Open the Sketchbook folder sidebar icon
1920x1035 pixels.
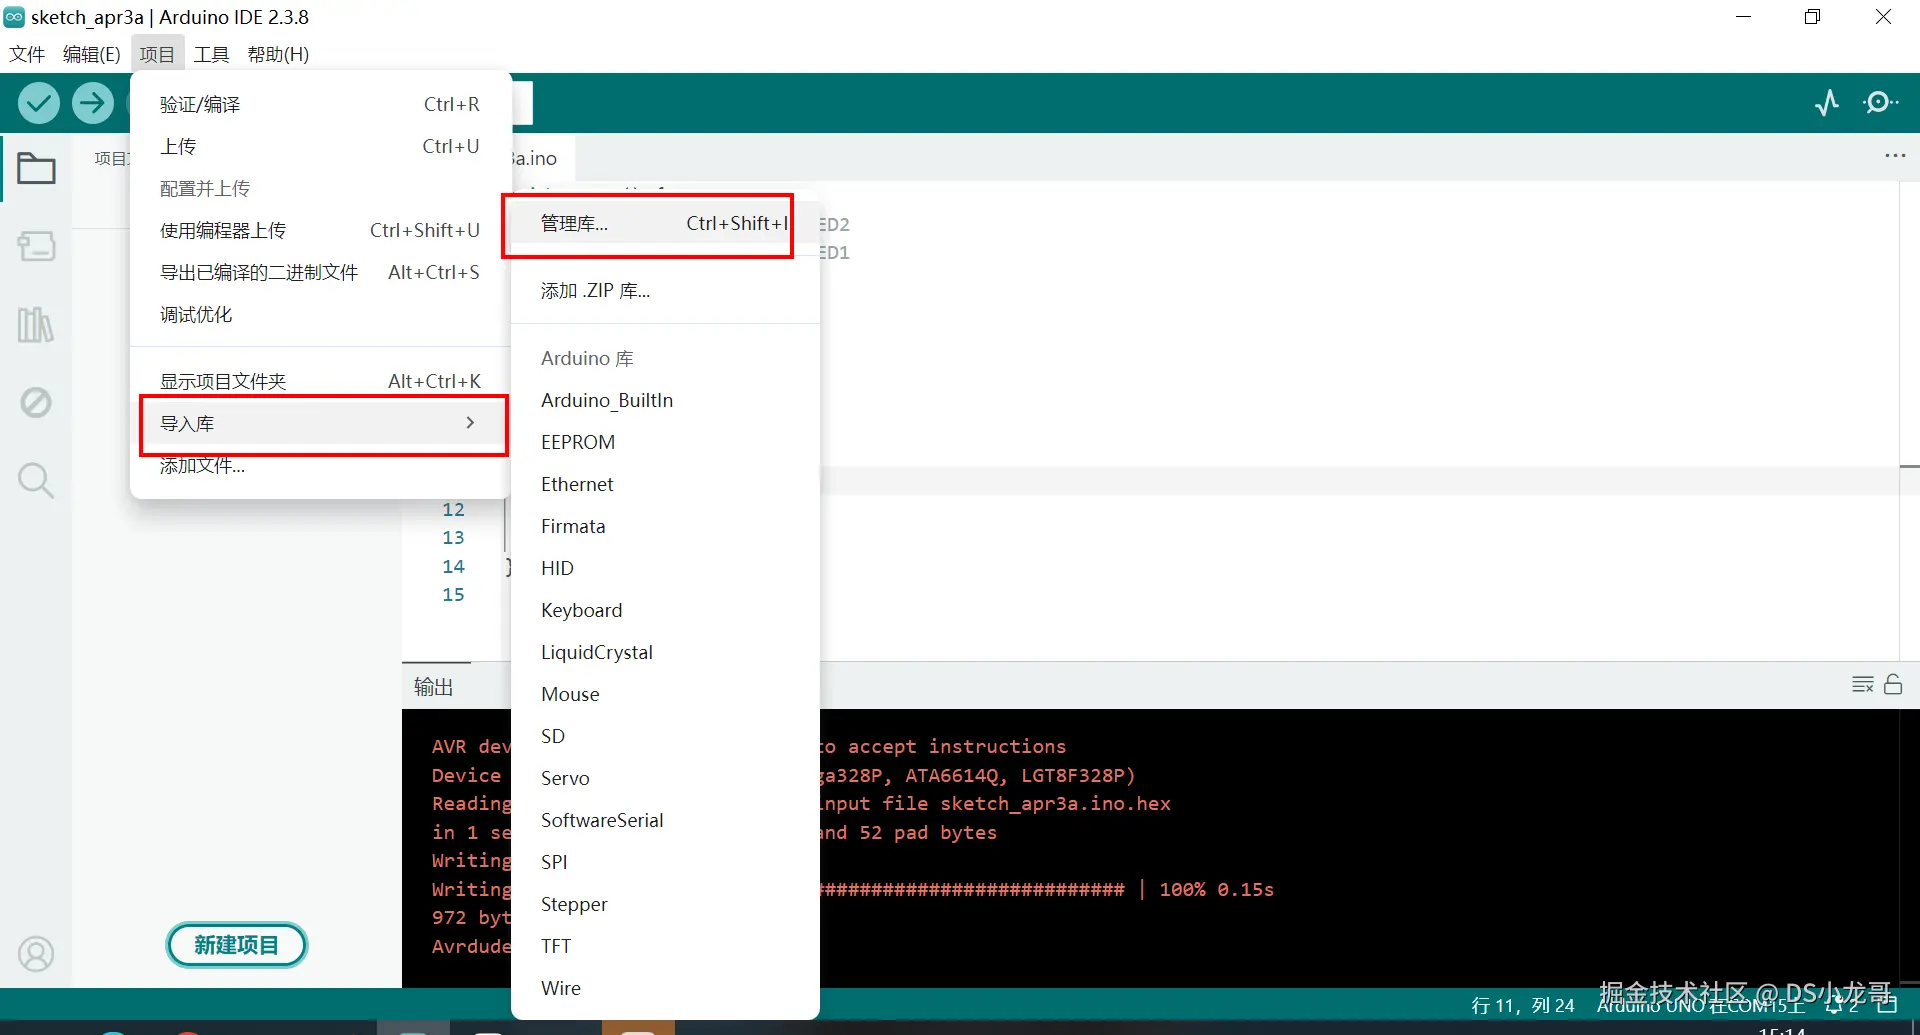[x=36, y=168]
